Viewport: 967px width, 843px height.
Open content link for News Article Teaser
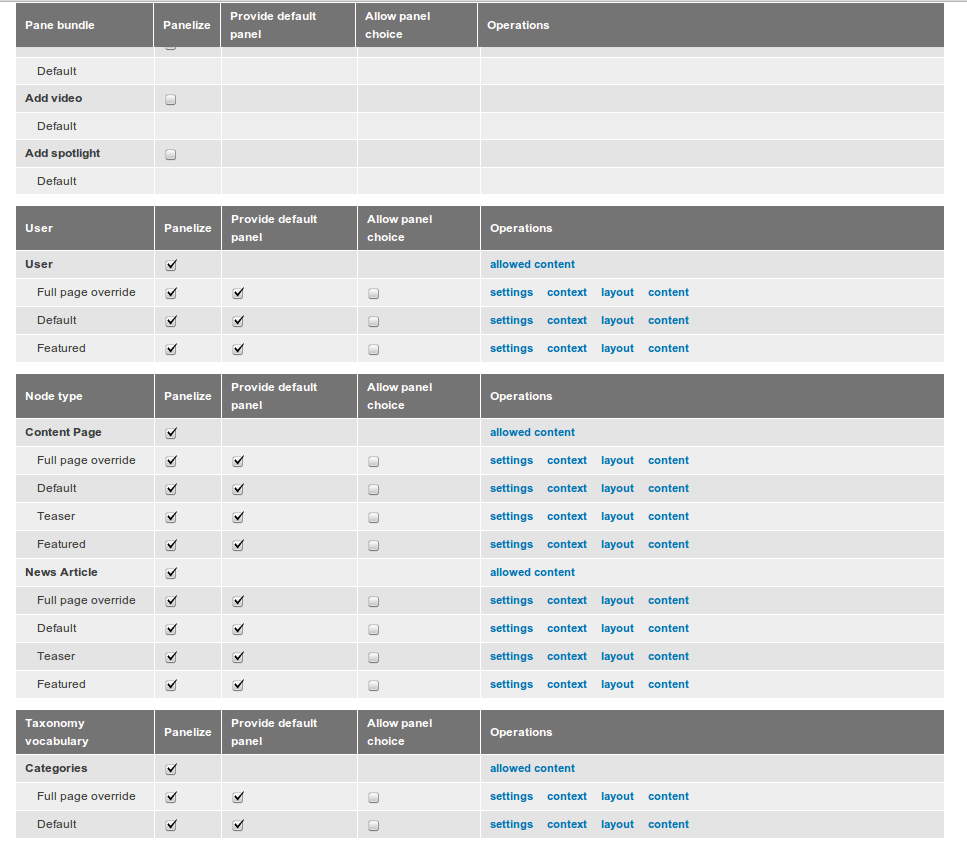pos(669,656)
